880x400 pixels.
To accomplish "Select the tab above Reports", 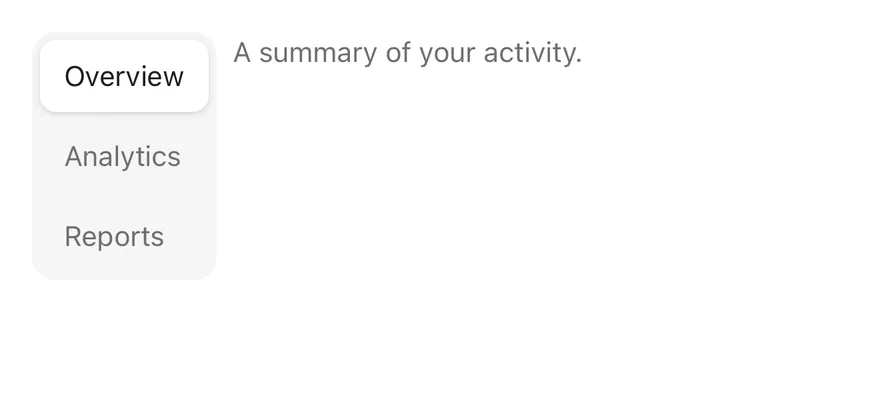I will [x=123, y=156].
